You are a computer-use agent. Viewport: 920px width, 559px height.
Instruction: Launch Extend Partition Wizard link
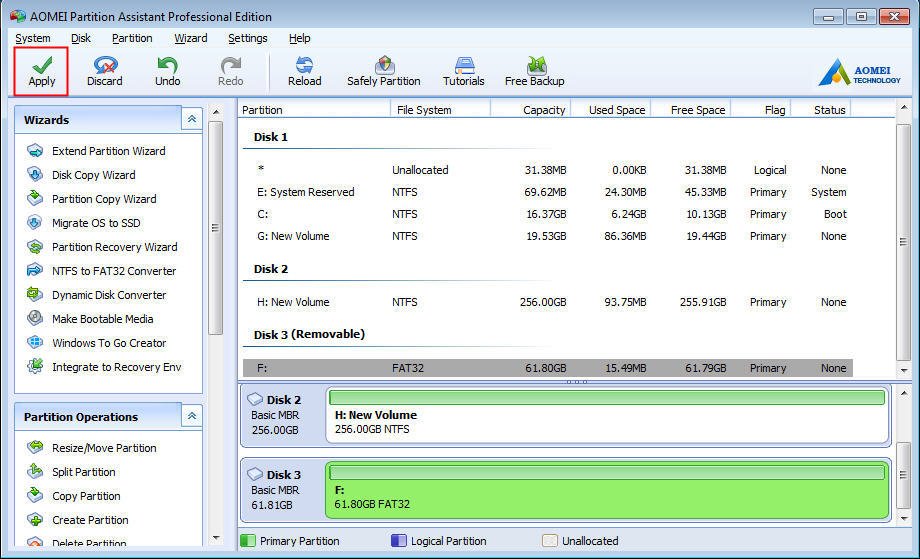(109, 151)
